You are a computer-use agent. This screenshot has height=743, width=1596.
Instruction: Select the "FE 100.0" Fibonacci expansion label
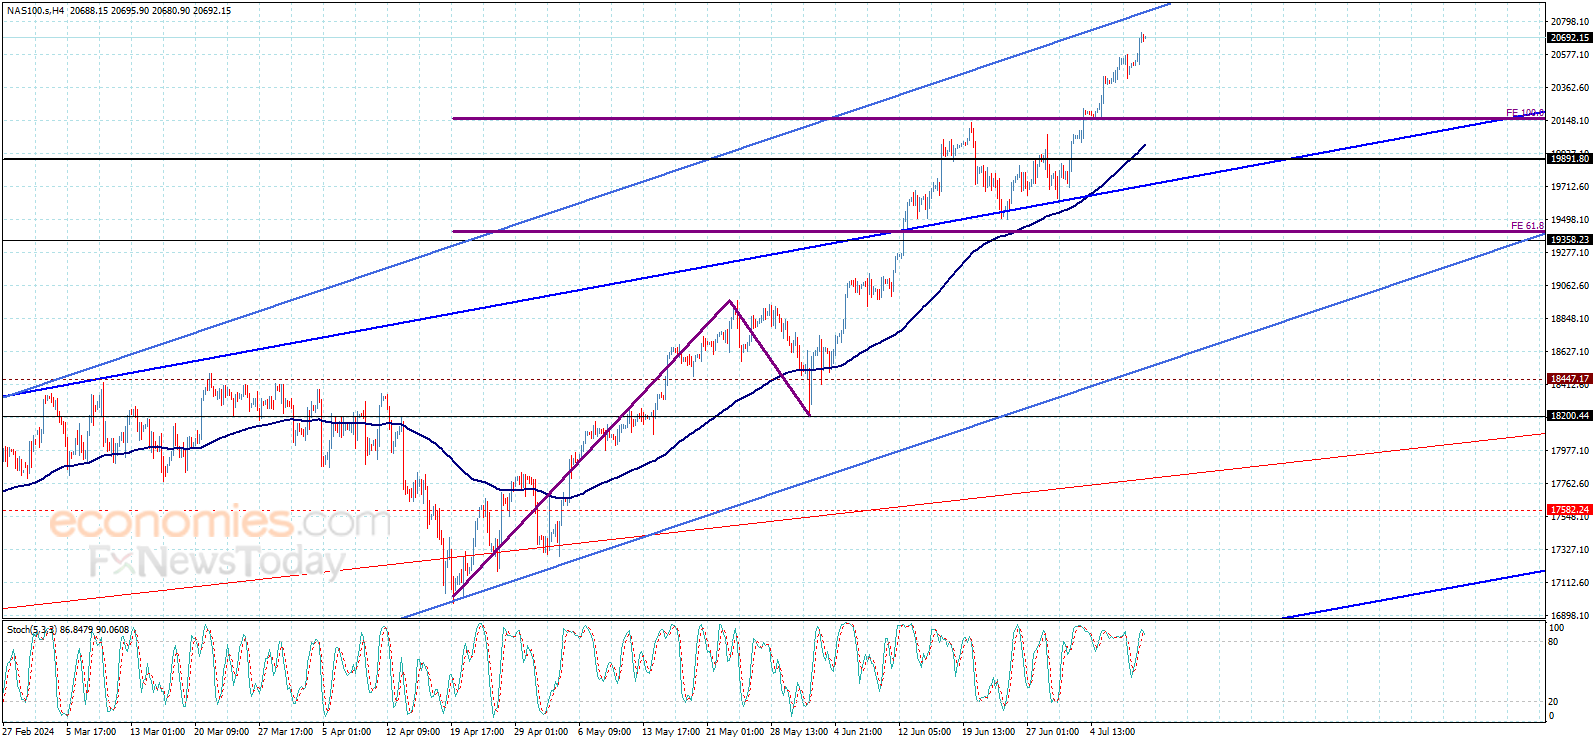pos(1525,113)
